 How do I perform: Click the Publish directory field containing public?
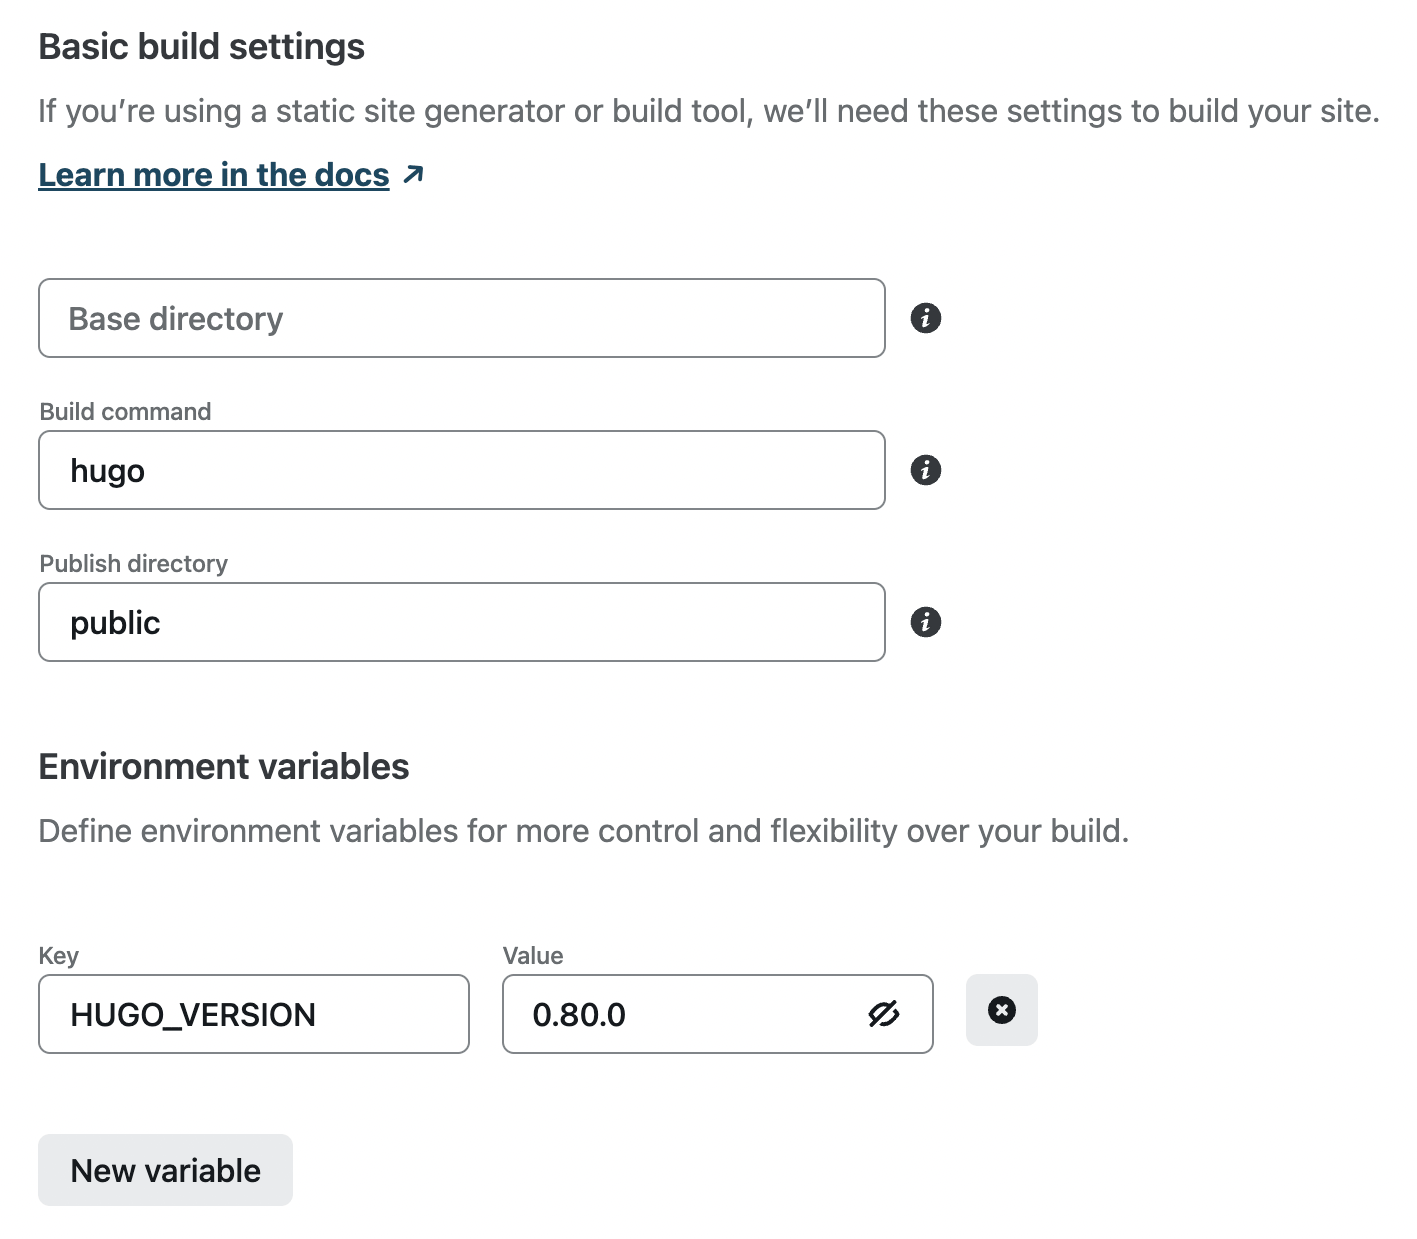461,622
